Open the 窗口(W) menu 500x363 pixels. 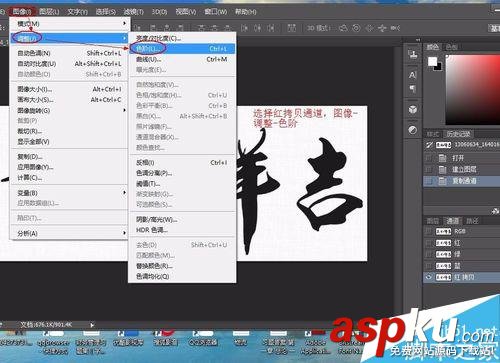[215, 12]
